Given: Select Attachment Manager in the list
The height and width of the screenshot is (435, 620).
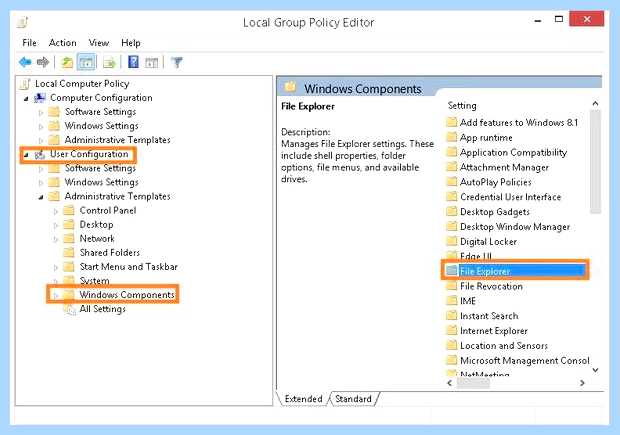Looking at the screenshot, I should [x=504, y=167].
